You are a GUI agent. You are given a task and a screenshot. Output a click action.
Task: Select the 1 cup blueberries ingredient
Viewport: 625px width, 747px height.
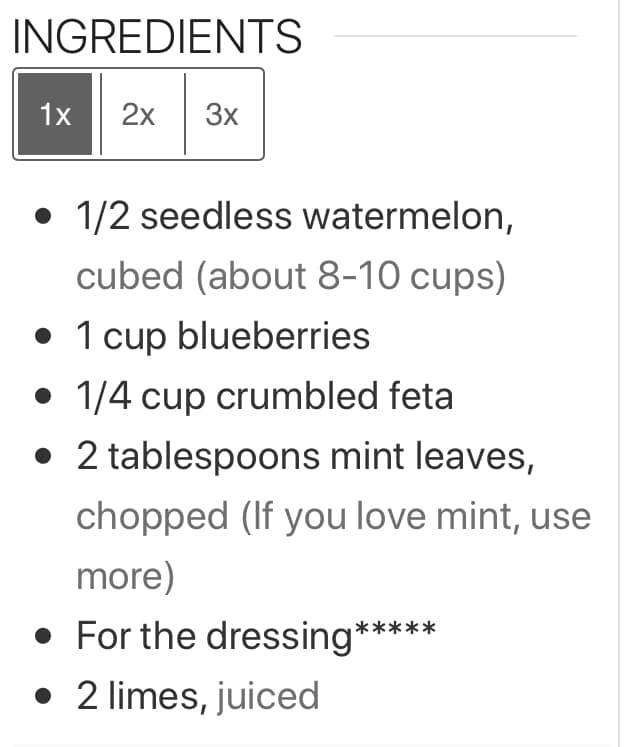(223, 336)
